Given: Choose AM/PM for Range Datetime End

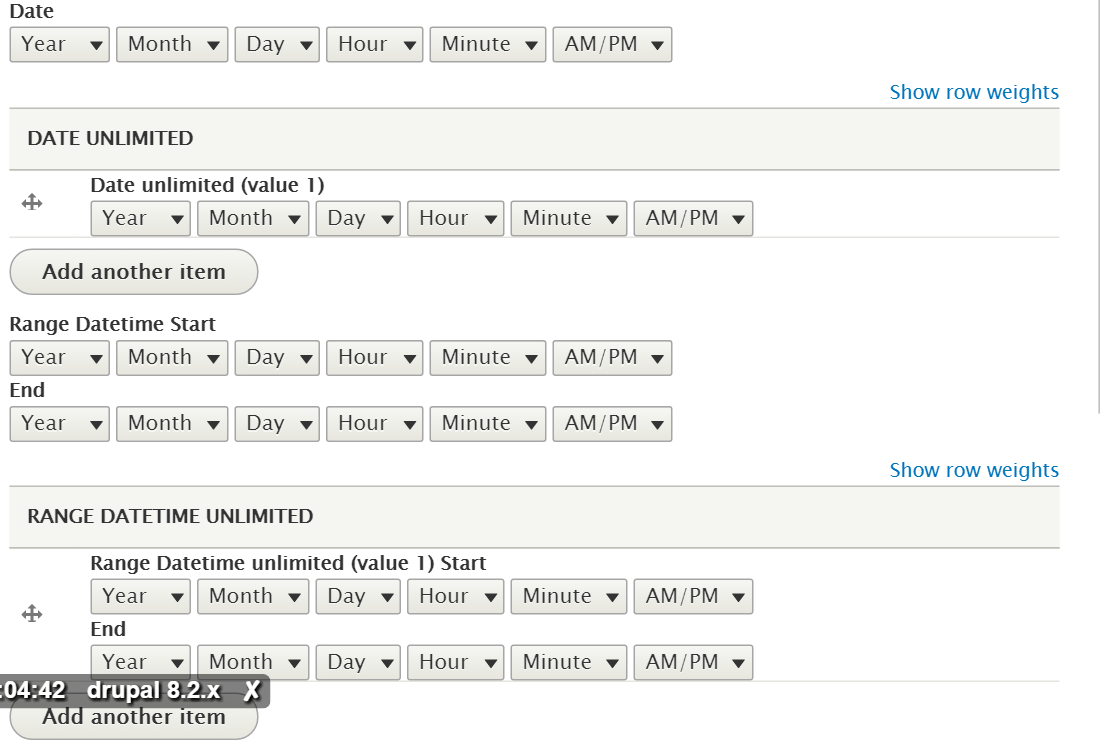Looking at the screenshot, I should click(612, 424).
